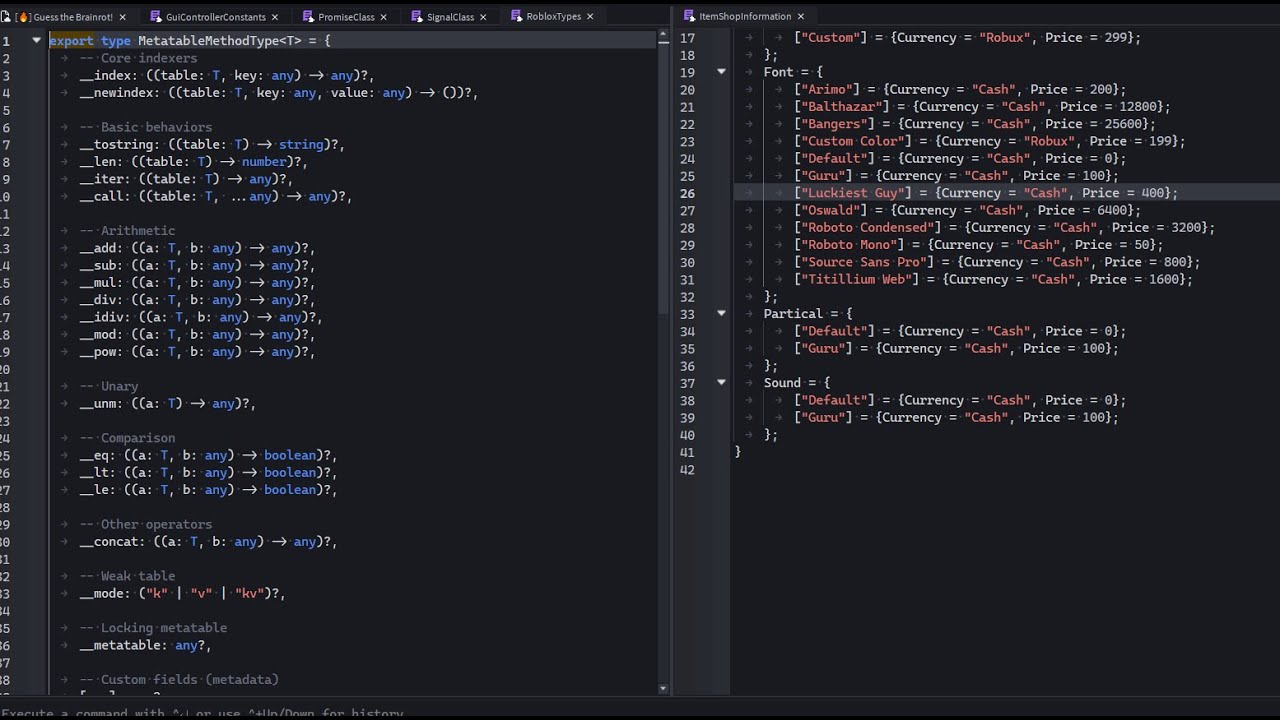
Task: Click the left editor scroll-down arrow
Action: coord(663,688)
